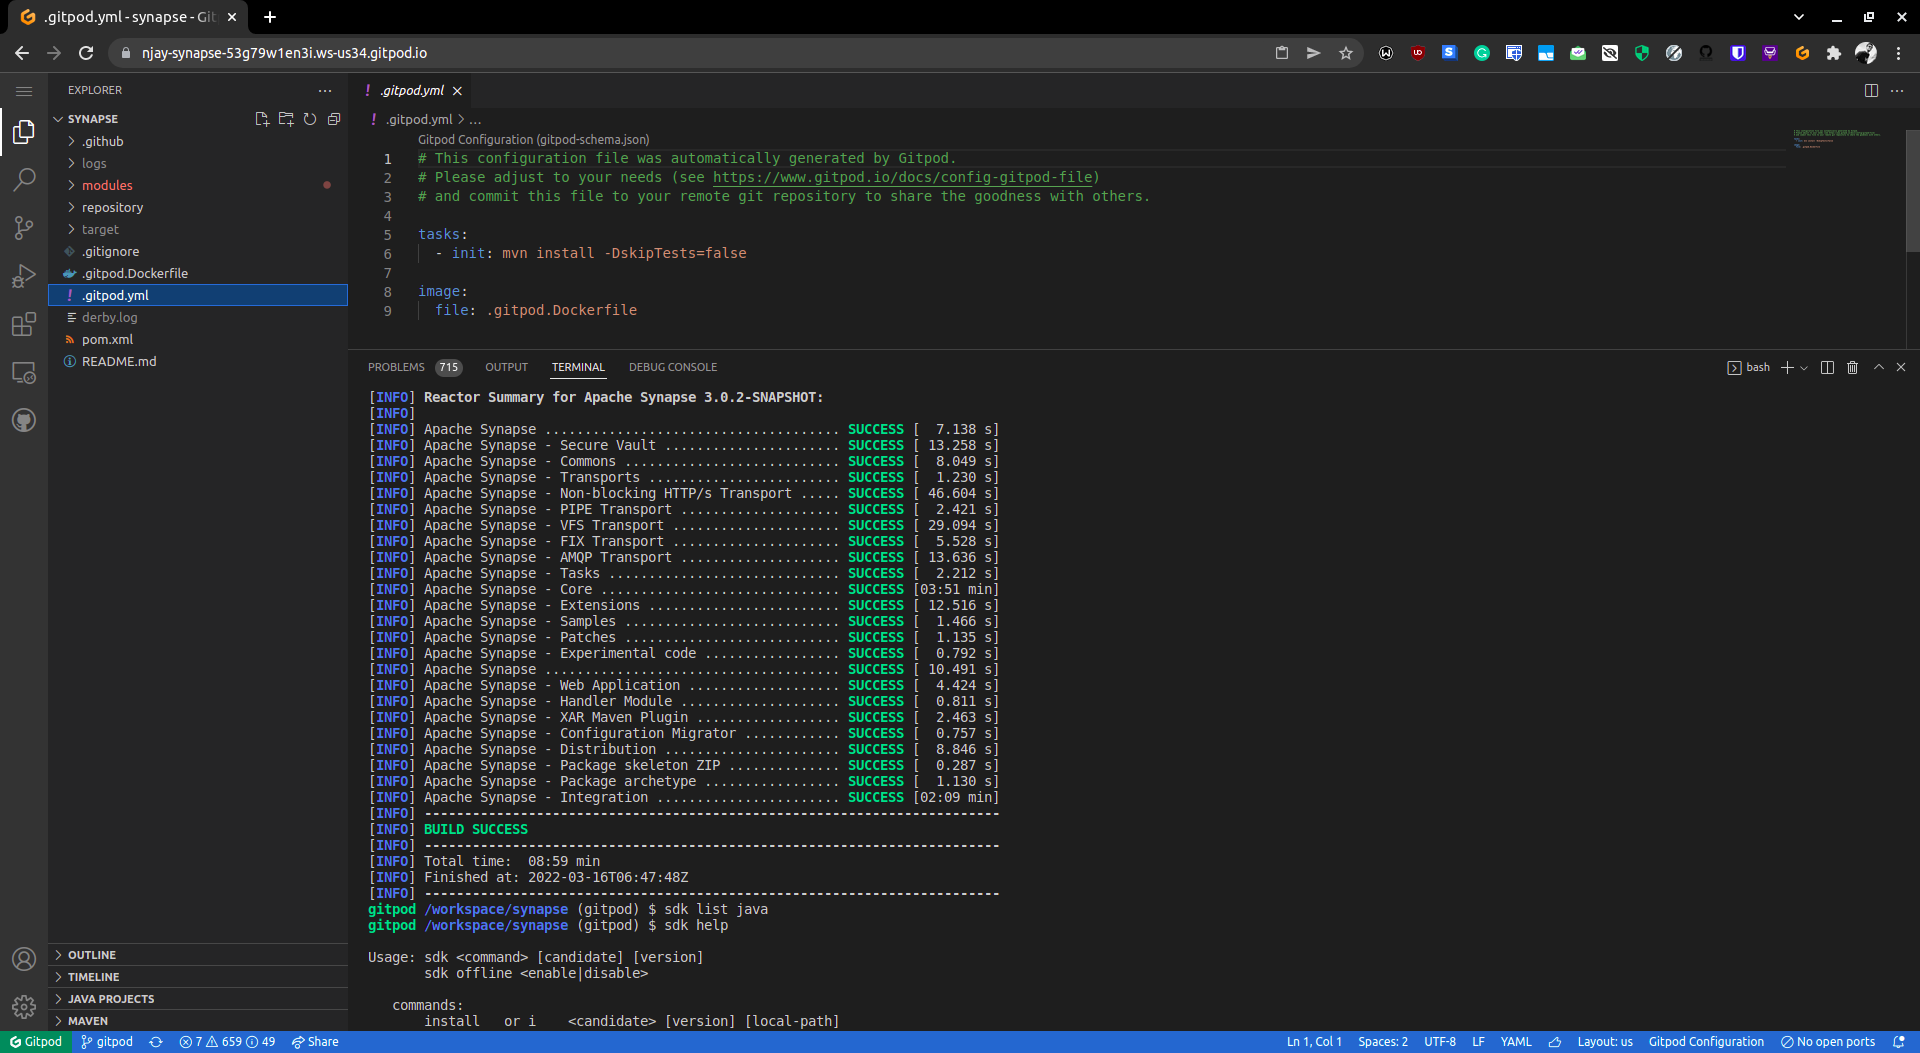Switch to the DEBUG CONSOLE tab
Viewport: 1920px width, 1053px height.
(673, 367)
